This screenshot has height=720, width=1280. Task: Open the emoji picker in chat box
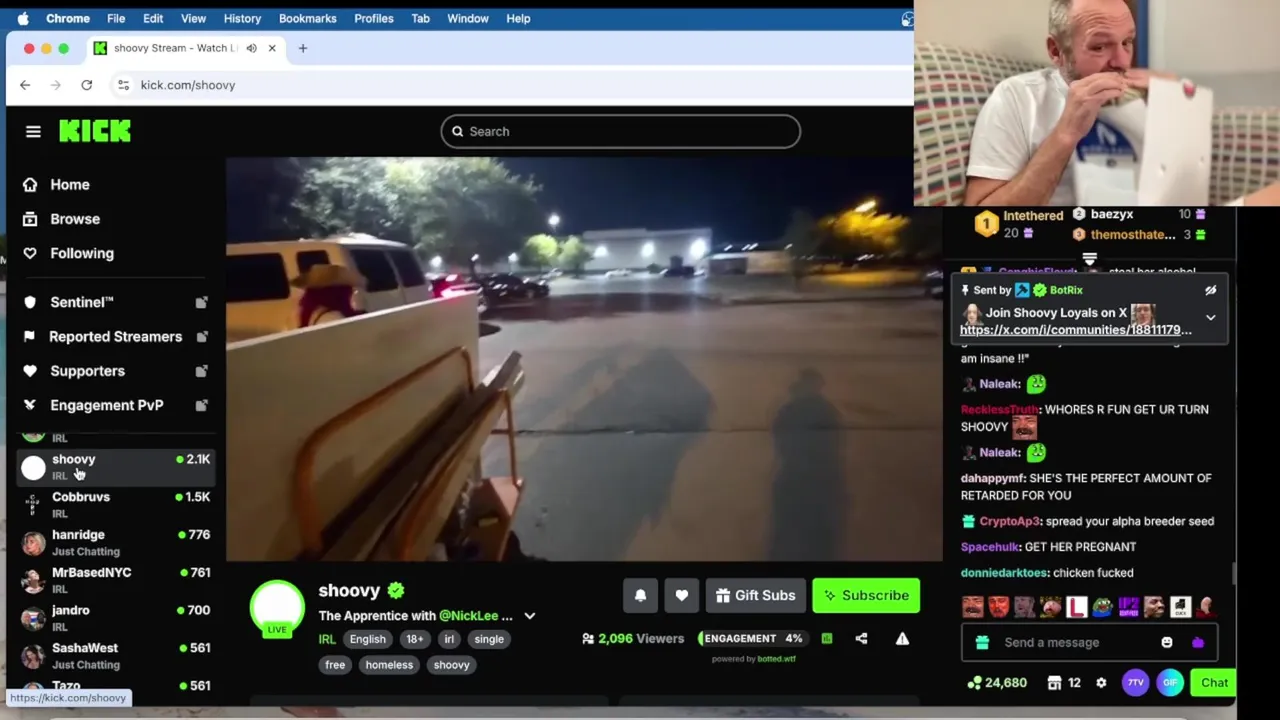(x=1167, y=643)
